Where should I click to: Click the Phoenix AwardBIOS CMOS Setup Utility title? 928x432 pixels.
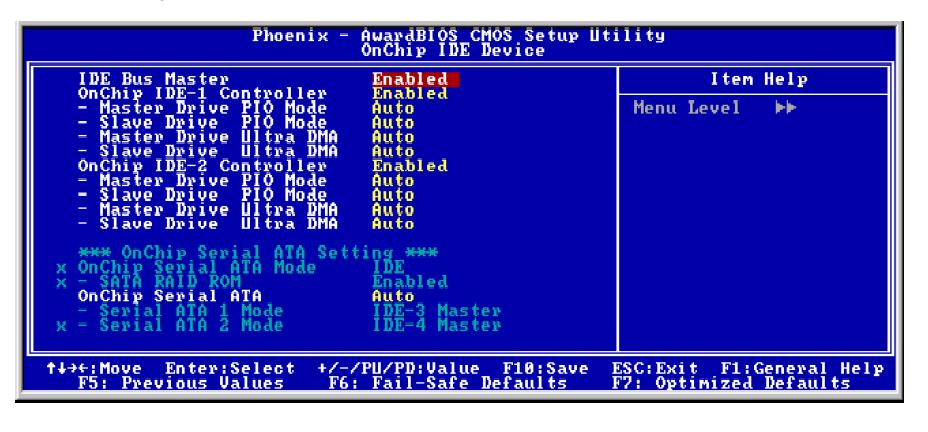point(459,36)
